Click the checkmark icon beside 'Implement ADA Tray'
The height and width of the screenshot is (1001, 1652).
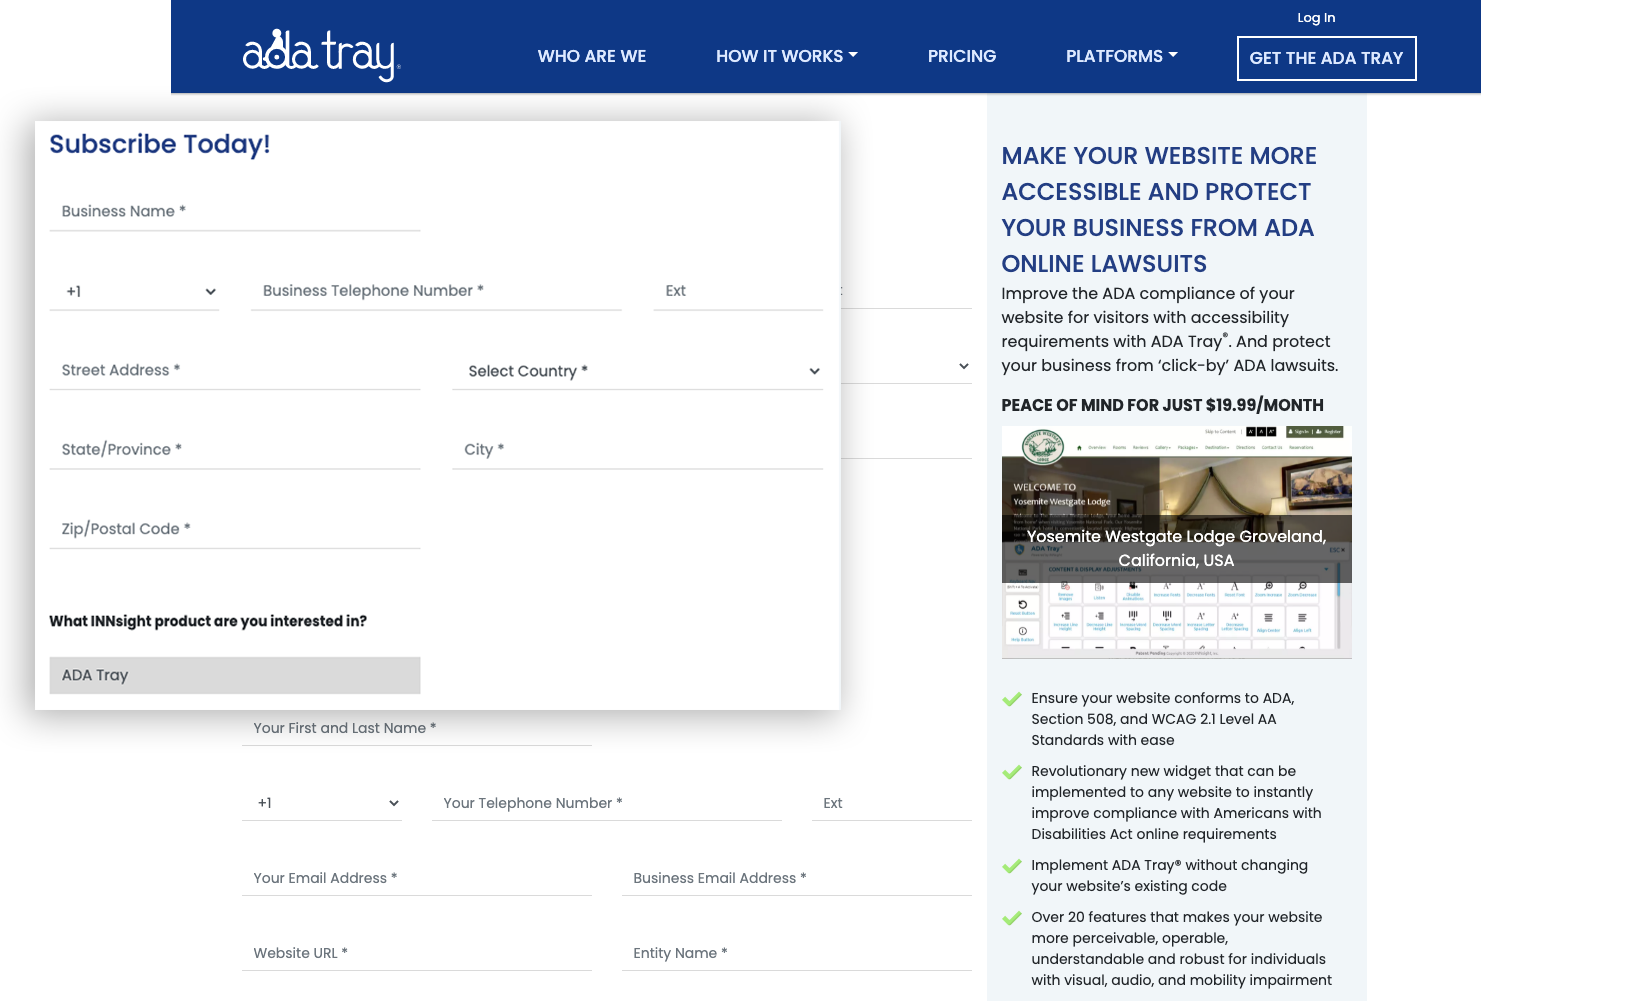pyautogui.click(x=1012, y=866)
